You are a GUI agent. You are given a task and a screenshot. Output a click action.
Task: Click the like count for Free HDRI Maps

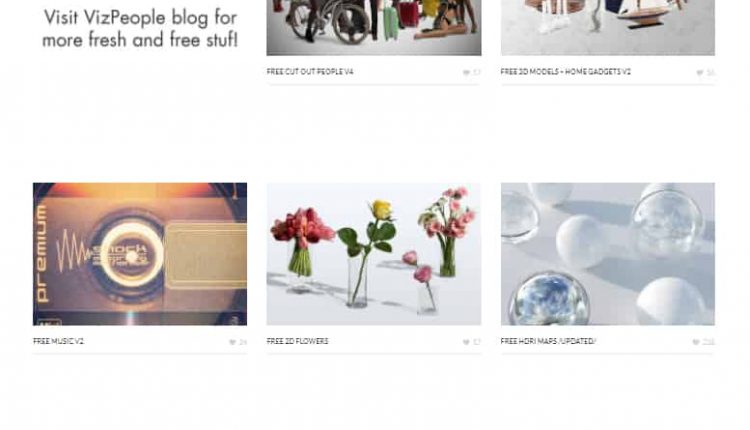click(x=708, y=342)
